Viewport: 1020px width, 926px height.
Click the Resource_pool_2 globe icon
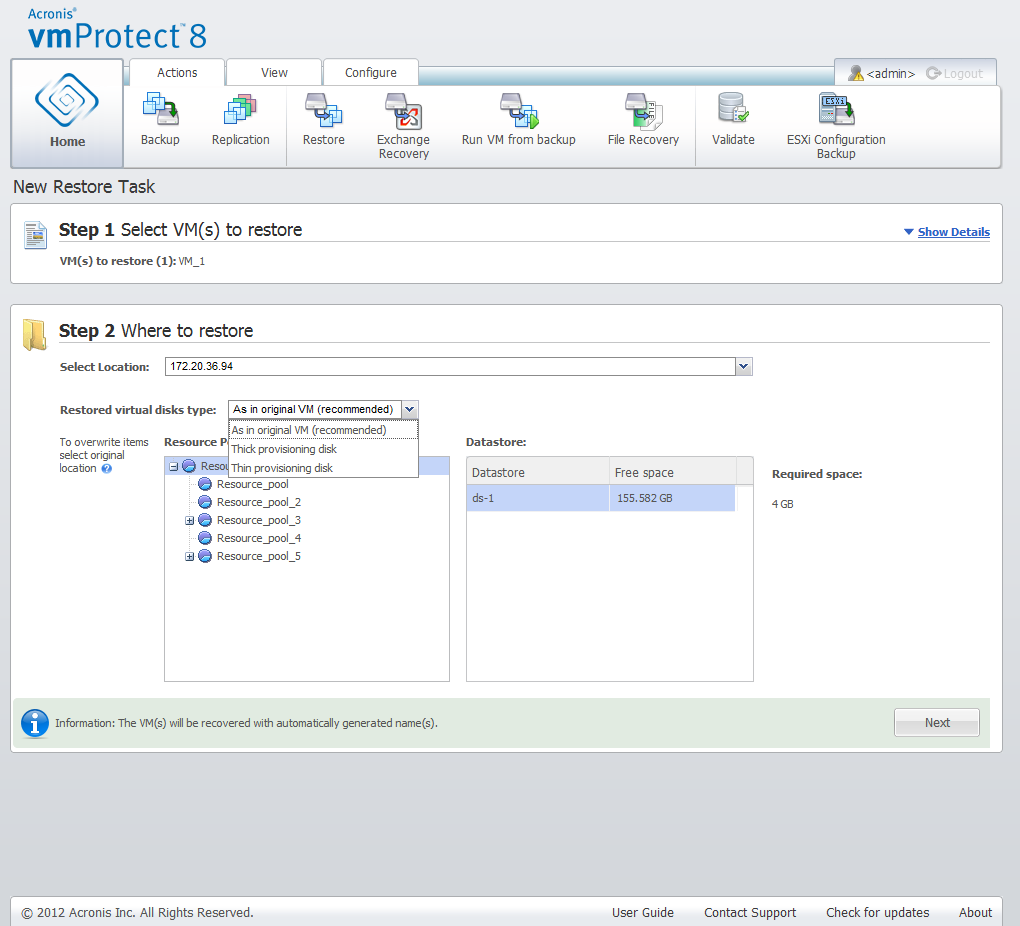(205, 502)
